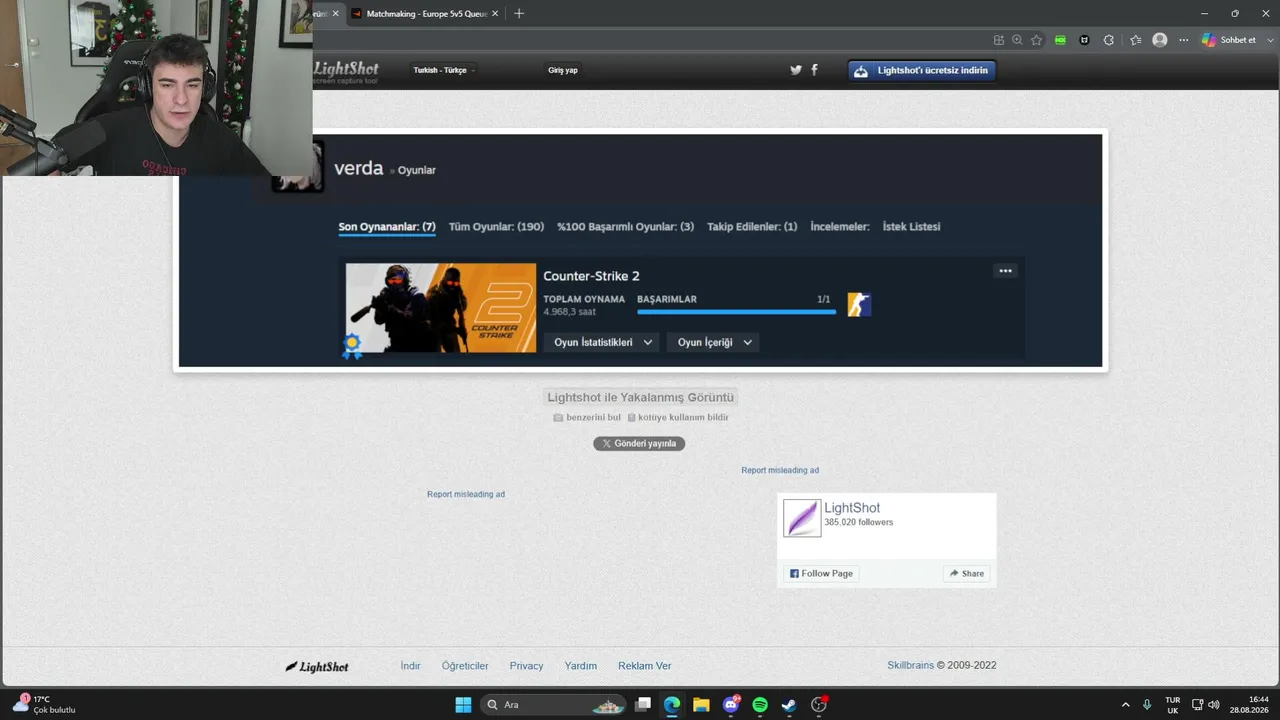This screenshot has width=1280, height=720.
Task: Click the Counter-Strike 2 game title
Action: [591, 276]
